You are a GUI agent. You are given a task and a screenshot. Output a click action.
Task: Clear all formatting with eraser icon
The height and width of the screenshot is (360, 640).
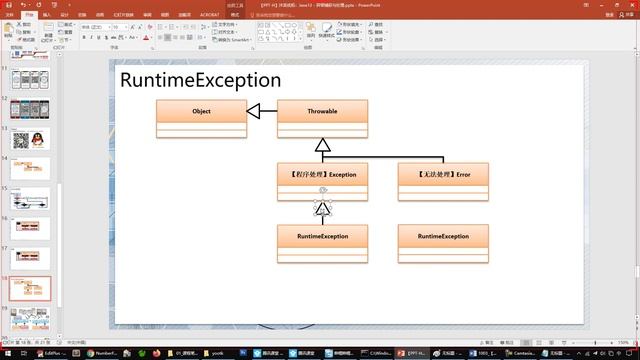click(150, 27)
